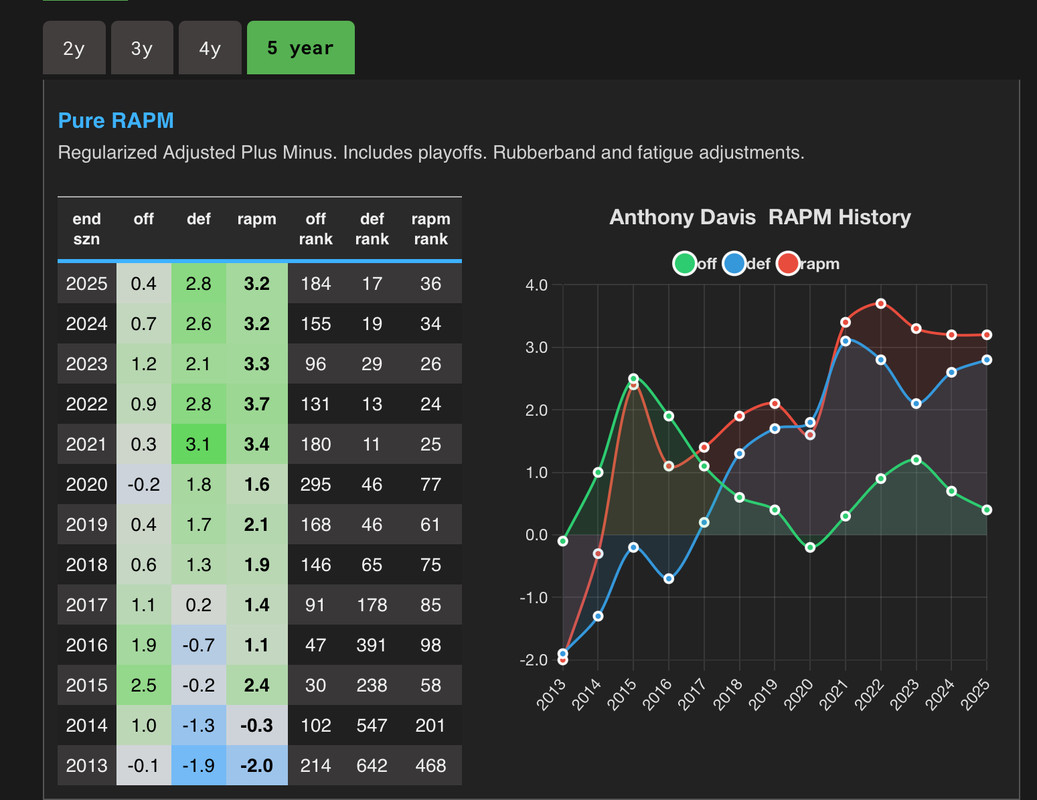Select the 2016 season row label
The image size is (1037, 800).
pos(87,645)
